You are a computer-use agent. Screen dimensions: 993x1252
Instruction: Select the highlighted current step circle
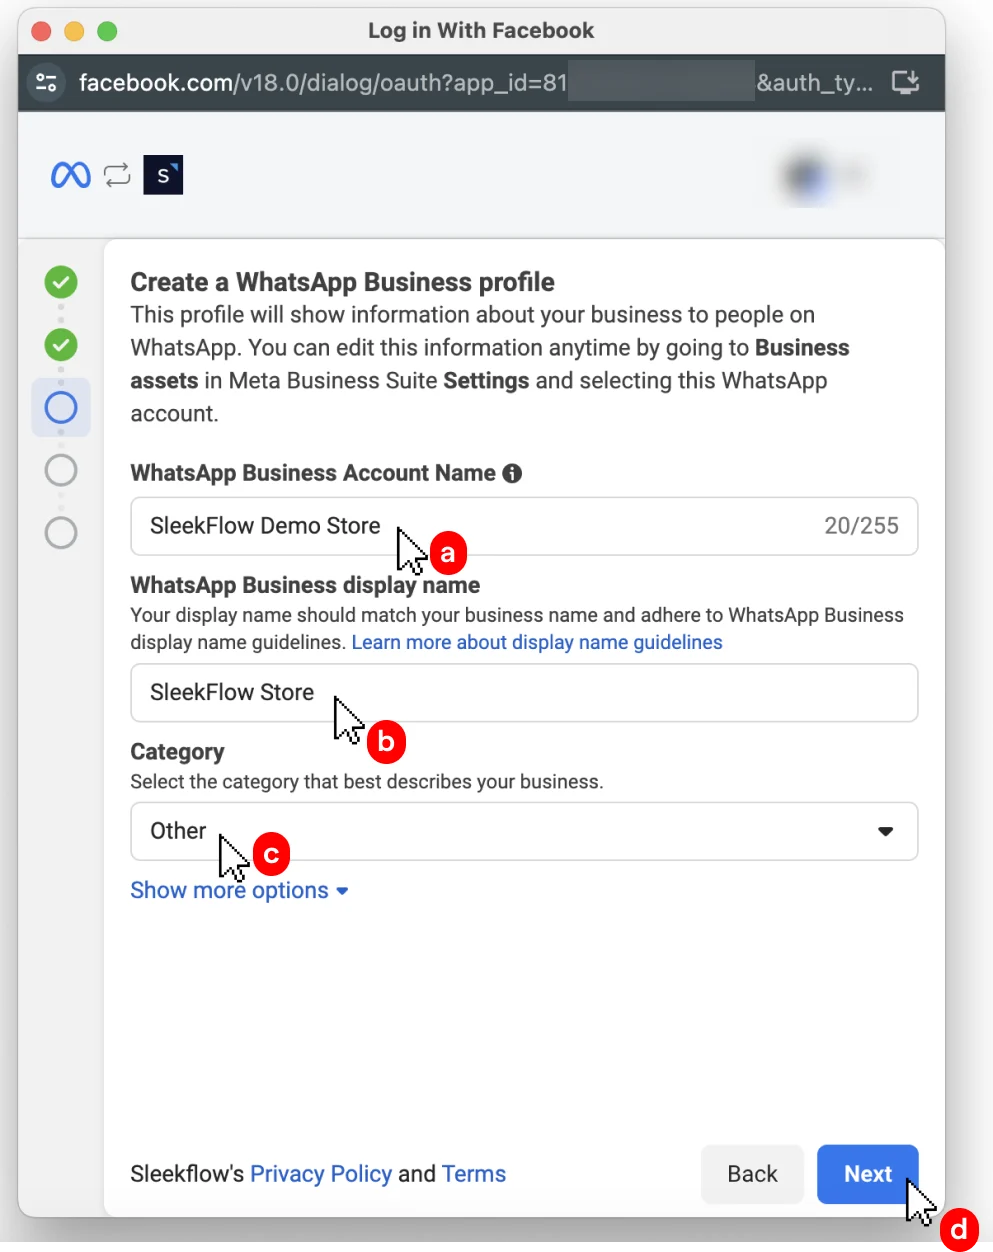pyautogui.click(x=61, y=407)
